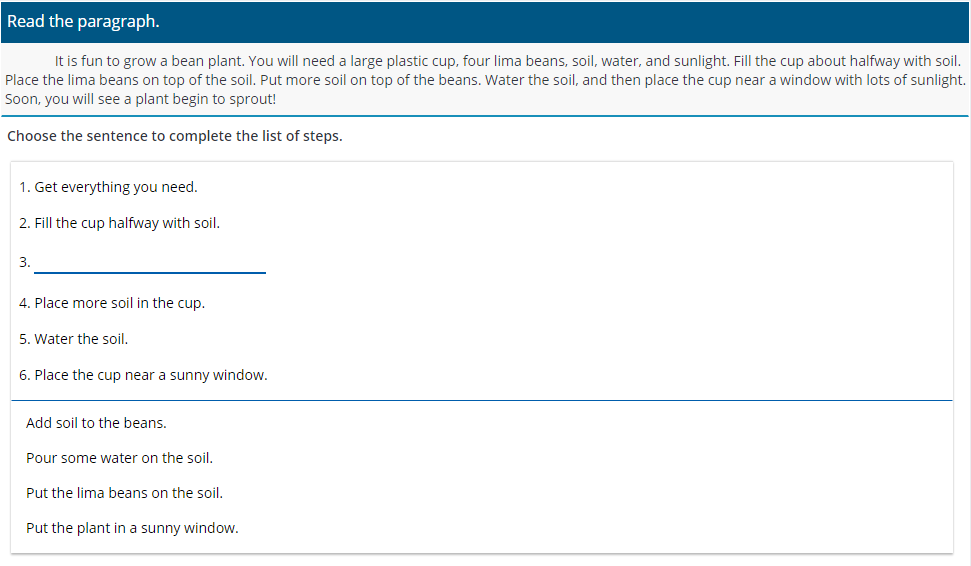Click the number 3 beside the blank
The width and height of the screenshot is (971, 566).
[24, 263]
